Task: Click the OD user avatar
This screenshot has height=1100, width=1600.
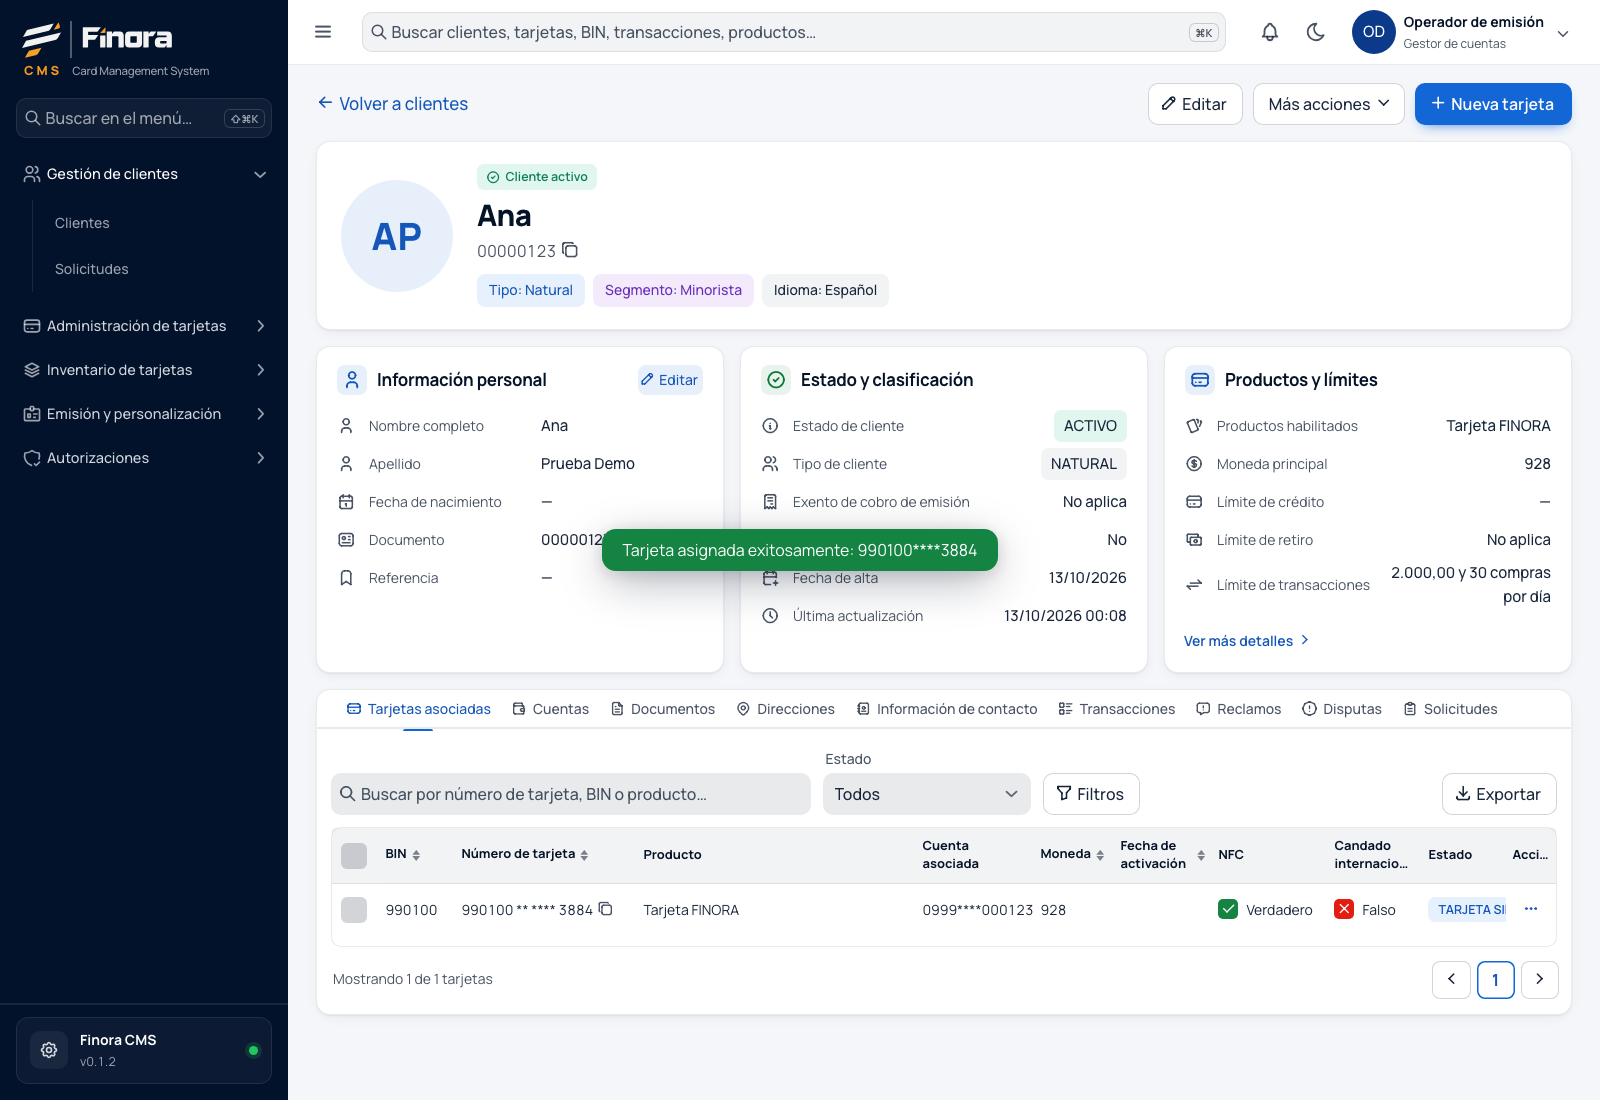Action: pyautogui.click(x=1374, y=32)
